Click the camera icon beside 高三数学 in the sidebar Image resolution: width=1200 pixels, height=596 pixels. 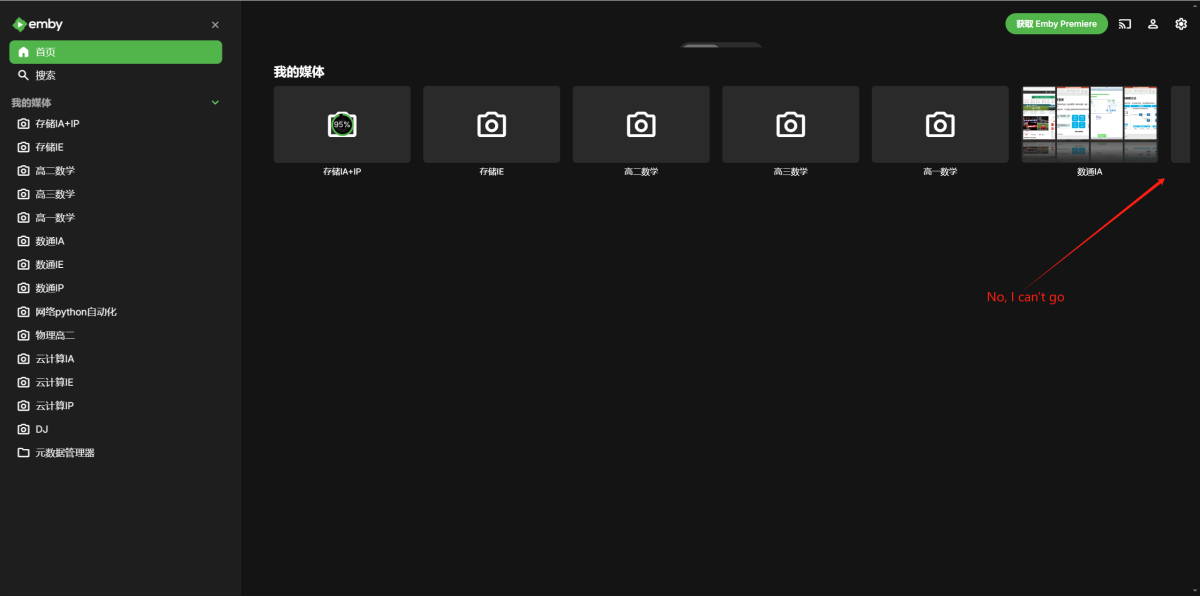coord(23,194)
